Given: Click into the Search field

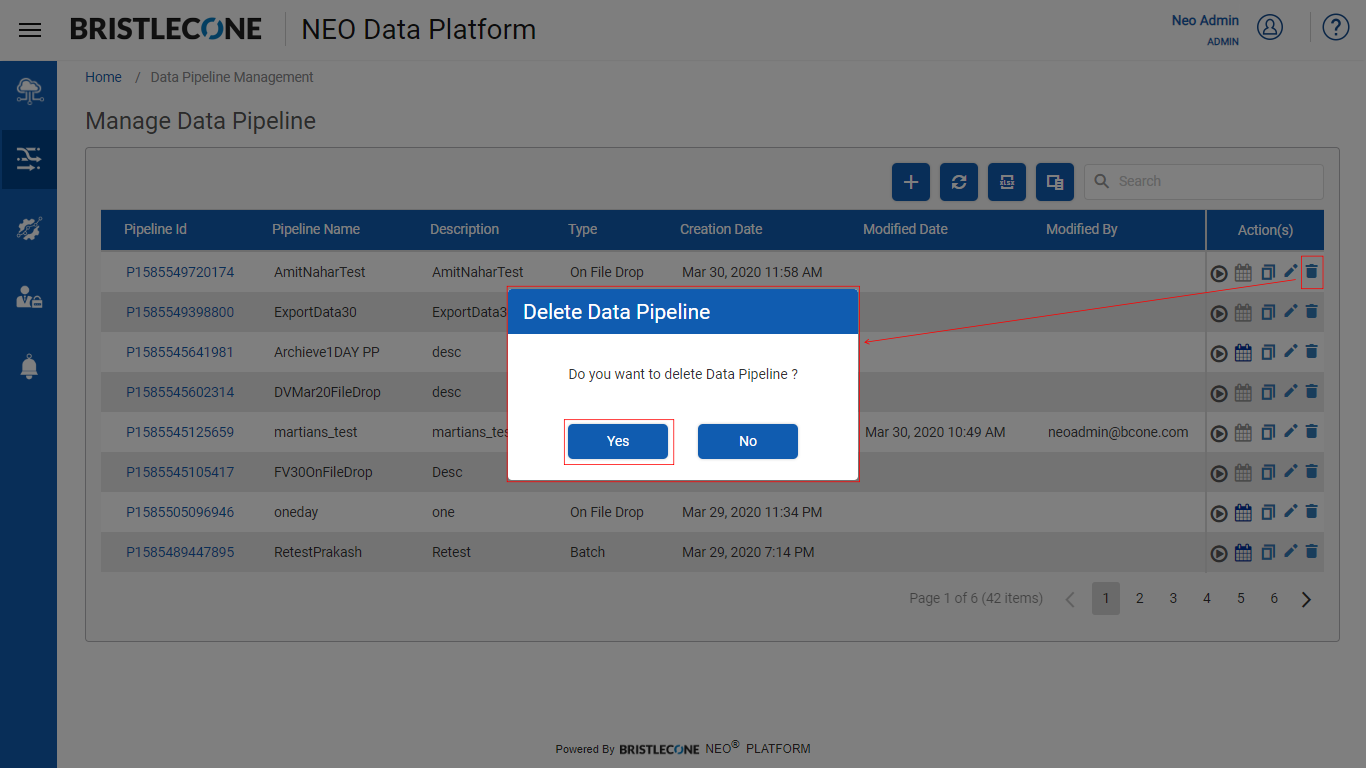Looking at the screenshot, I should click(x=1204, y=181).
